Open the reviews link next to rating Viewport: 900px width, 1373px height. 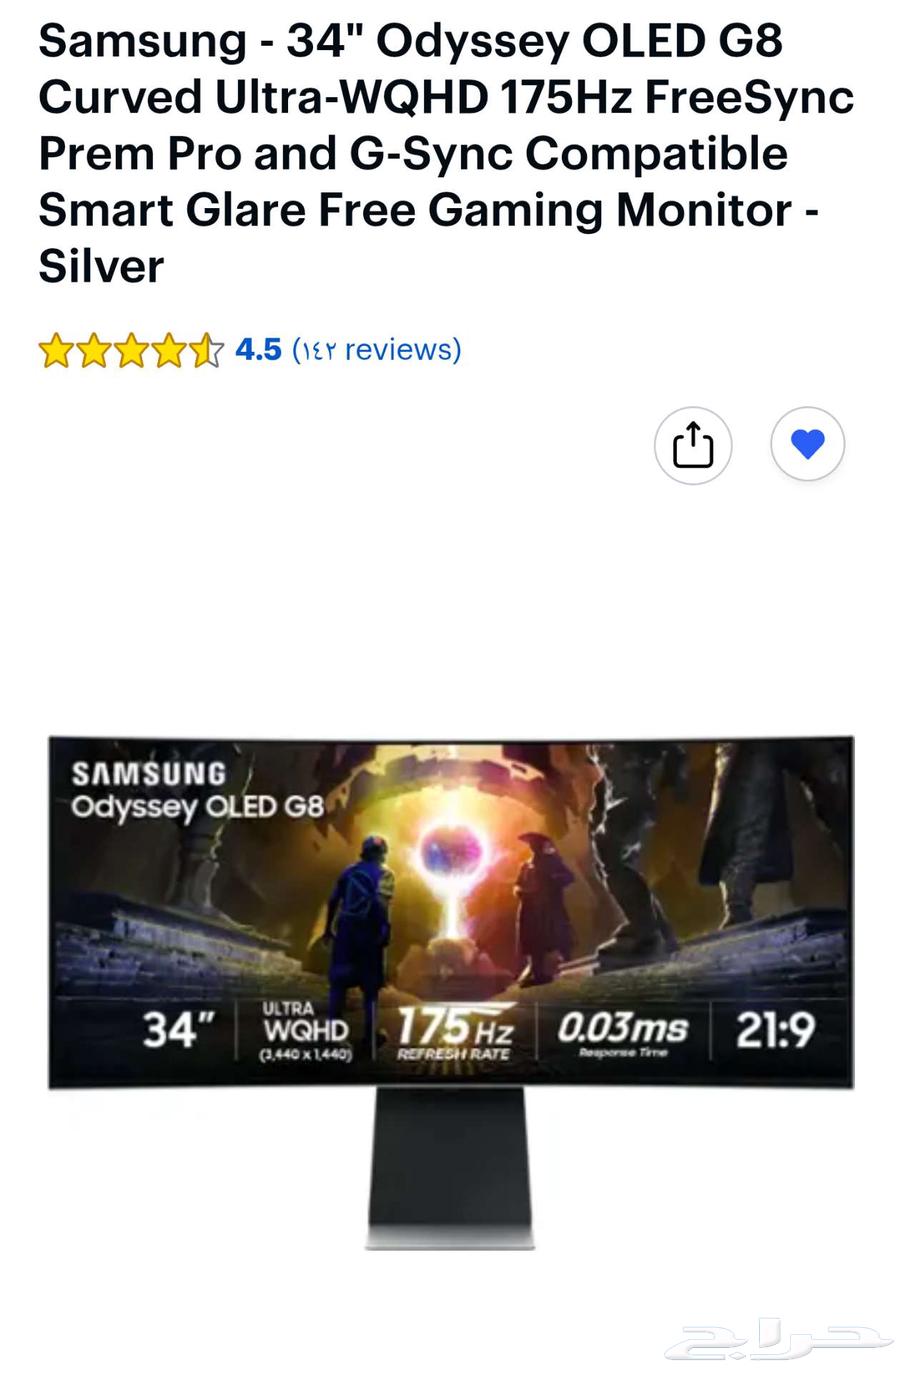(376, 350)
